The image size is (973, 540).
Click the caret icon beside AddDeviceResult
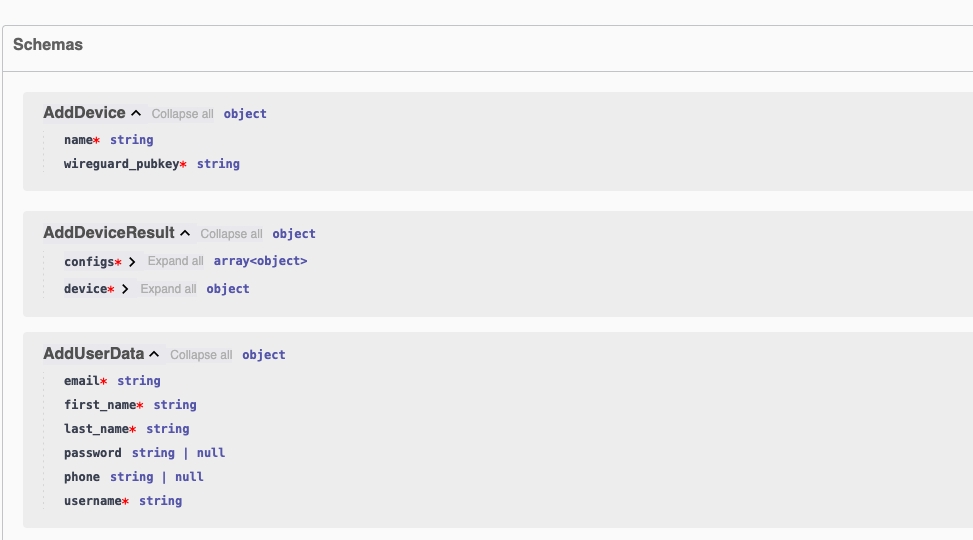[185, 234]
